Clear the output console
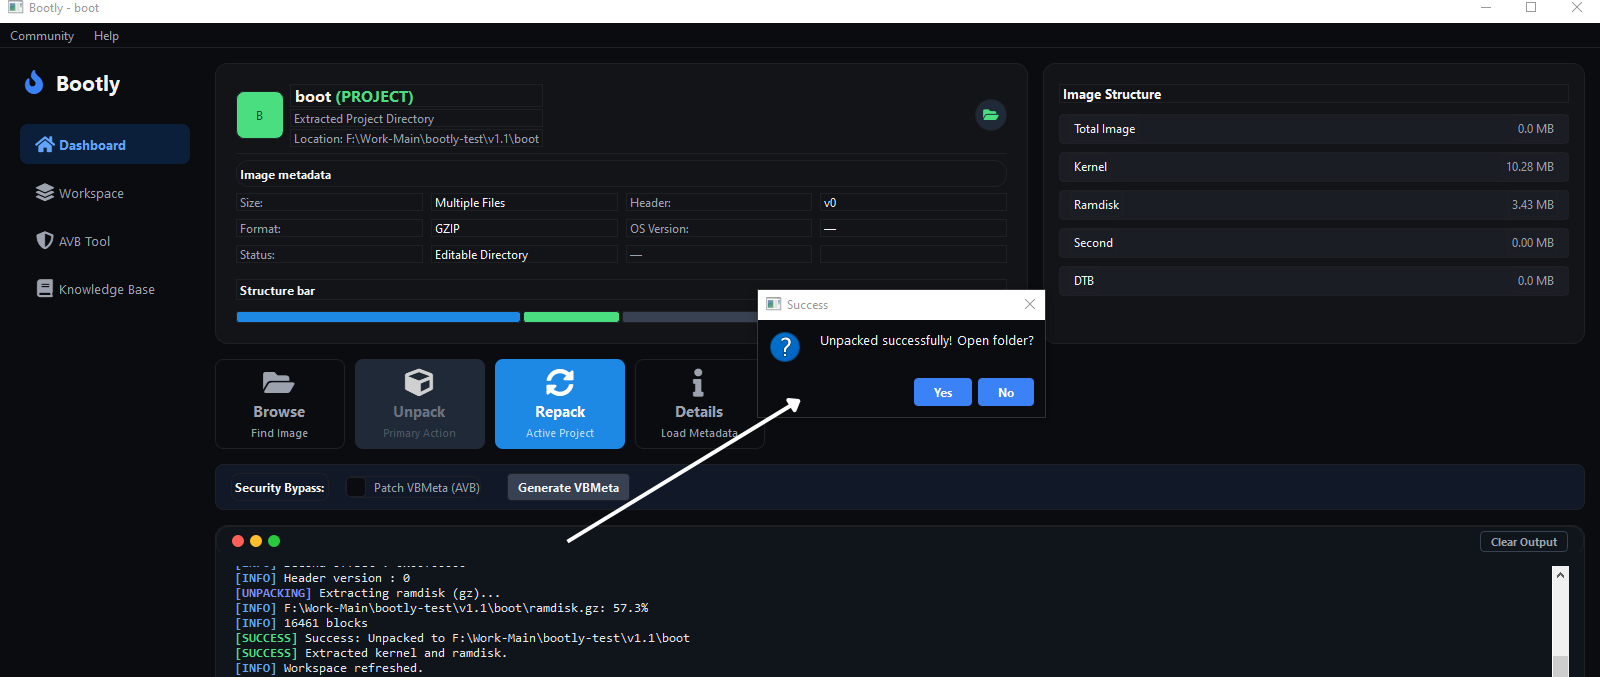 click(x=1524, y=542)
